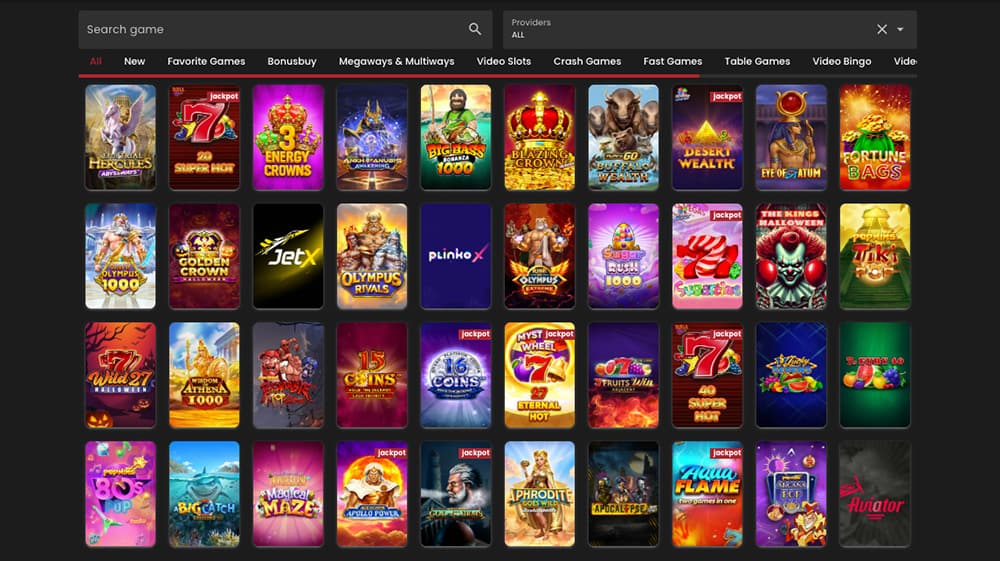The image size is (1000, 561).
Task: Select Big Bass Bonanza 1000 tile
Action: [x=456, y=138]
